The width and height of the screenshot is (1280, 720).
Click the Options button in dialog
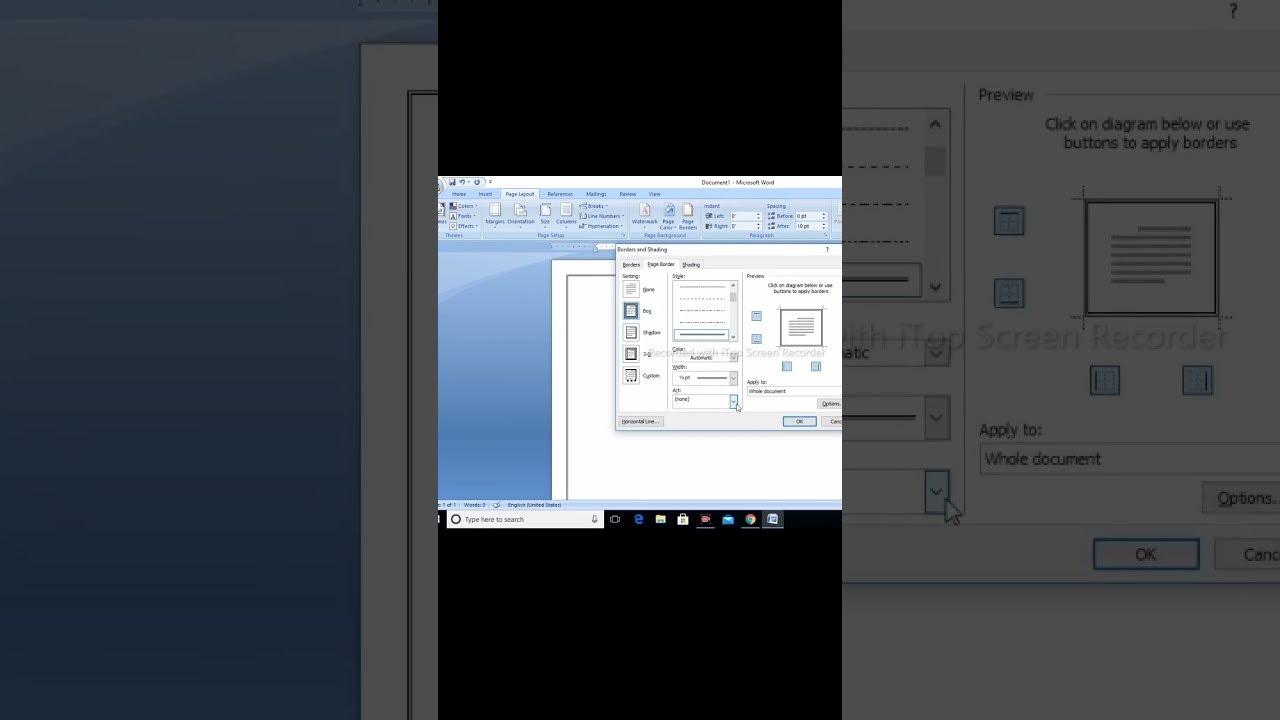pos(831,404)
